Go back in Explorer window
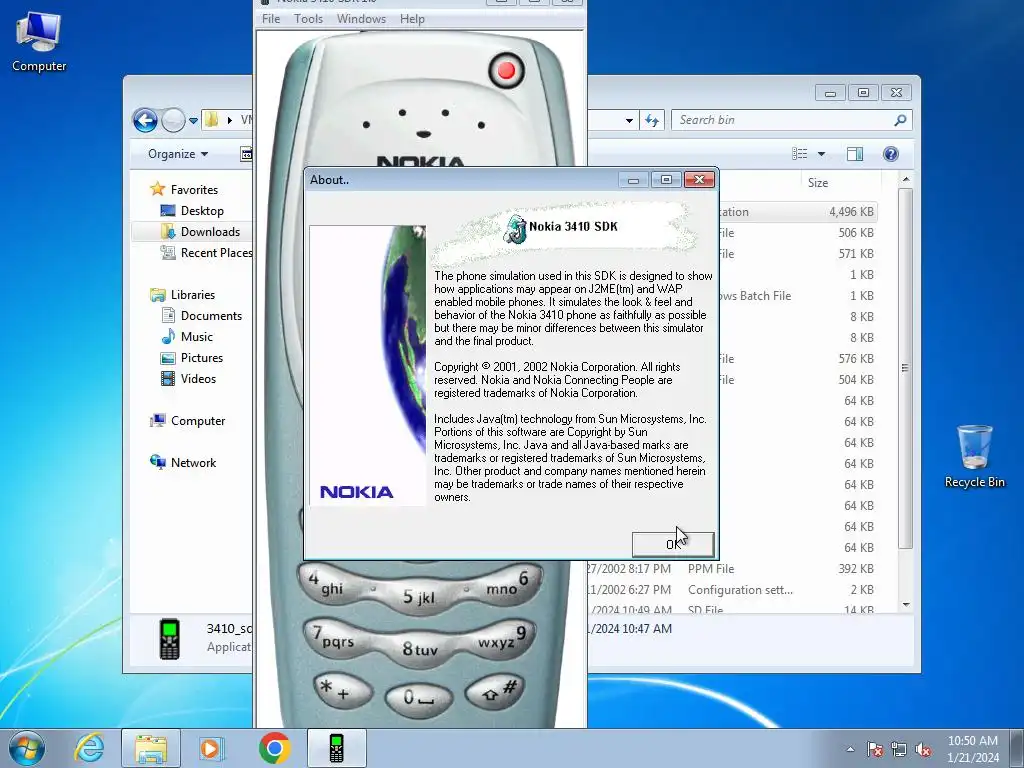This screenshot has width=1024, height=768. click(x=145, y=120)
